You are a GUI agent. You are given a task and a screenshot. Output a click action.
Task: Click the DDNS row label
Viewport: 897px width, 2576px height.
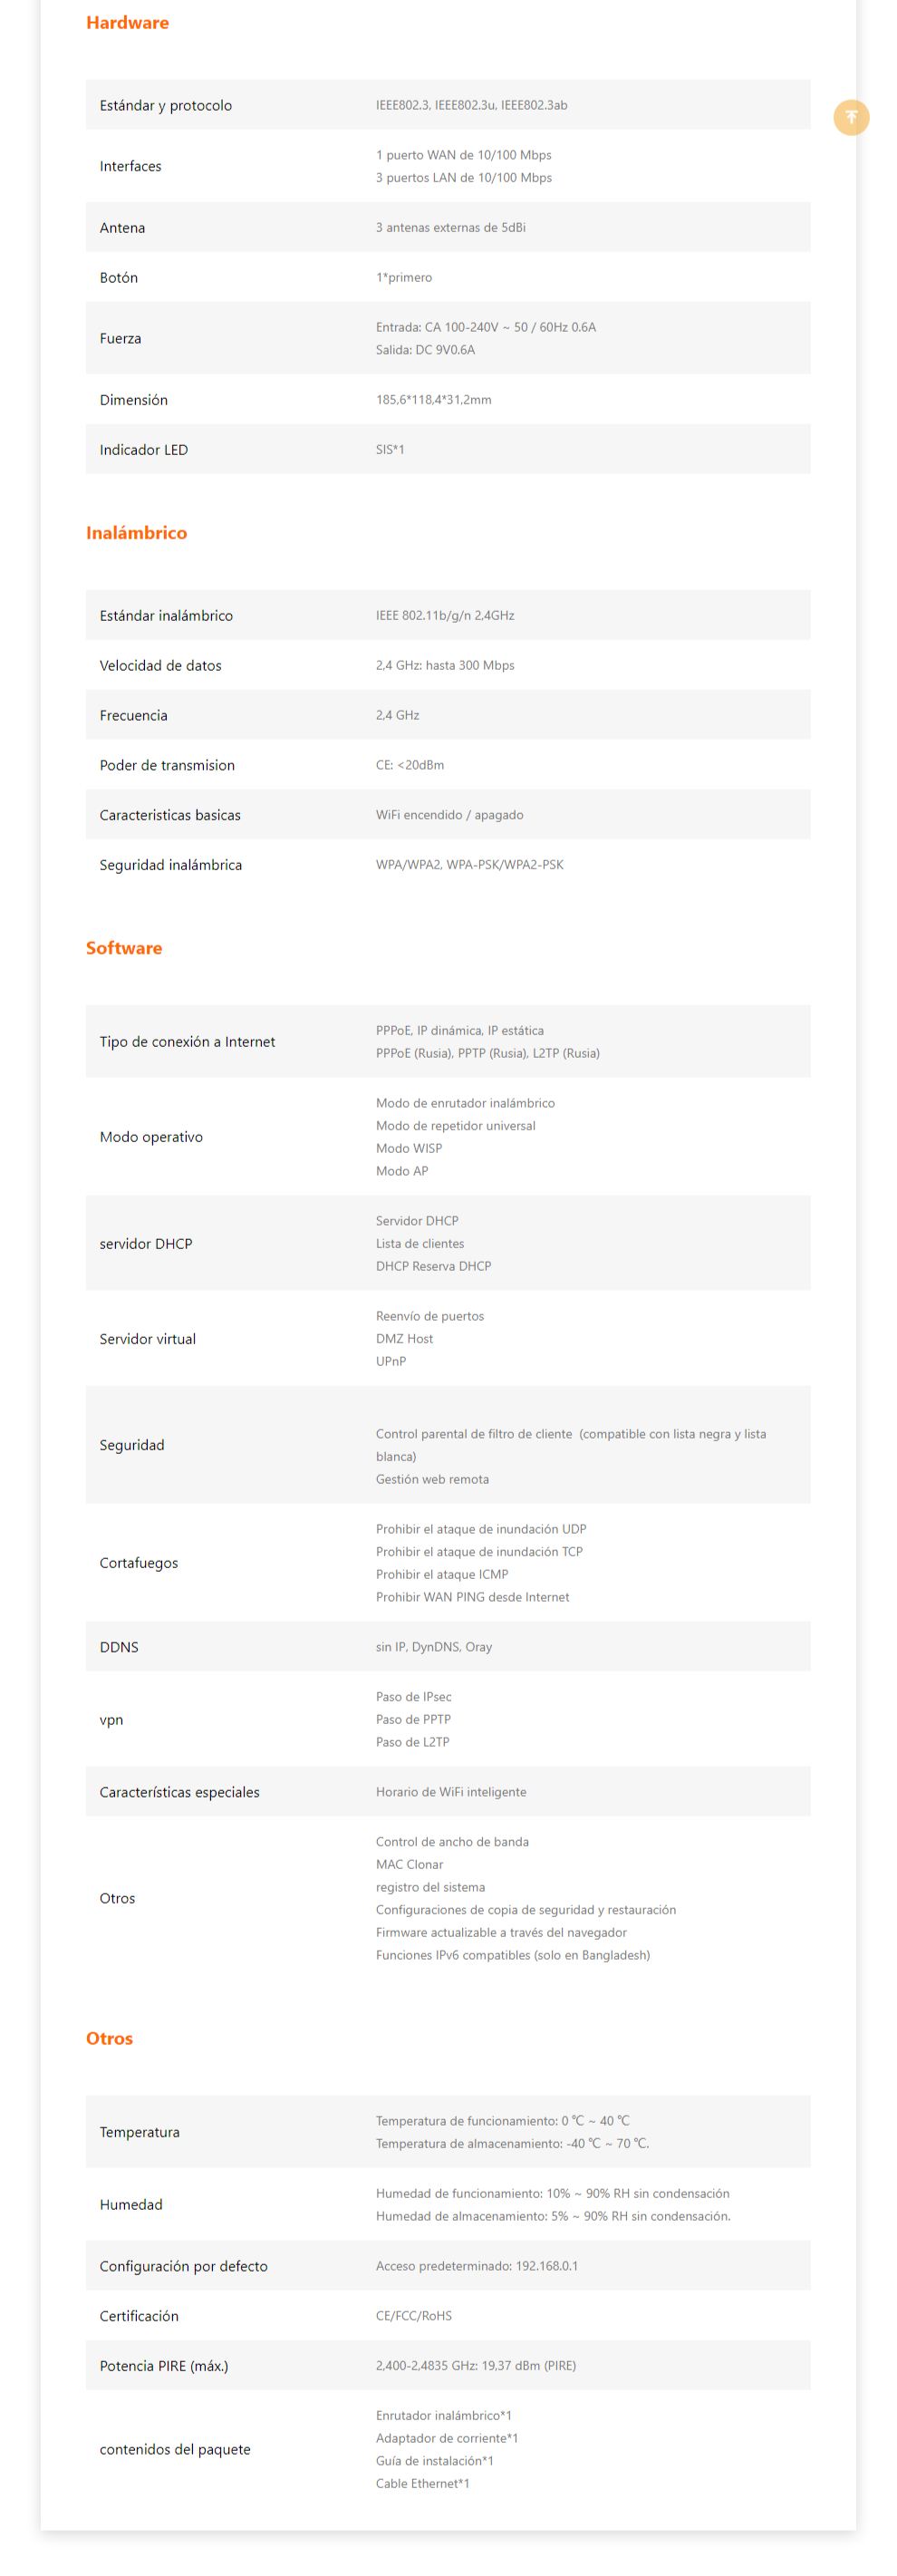(x=119, y=1647)
